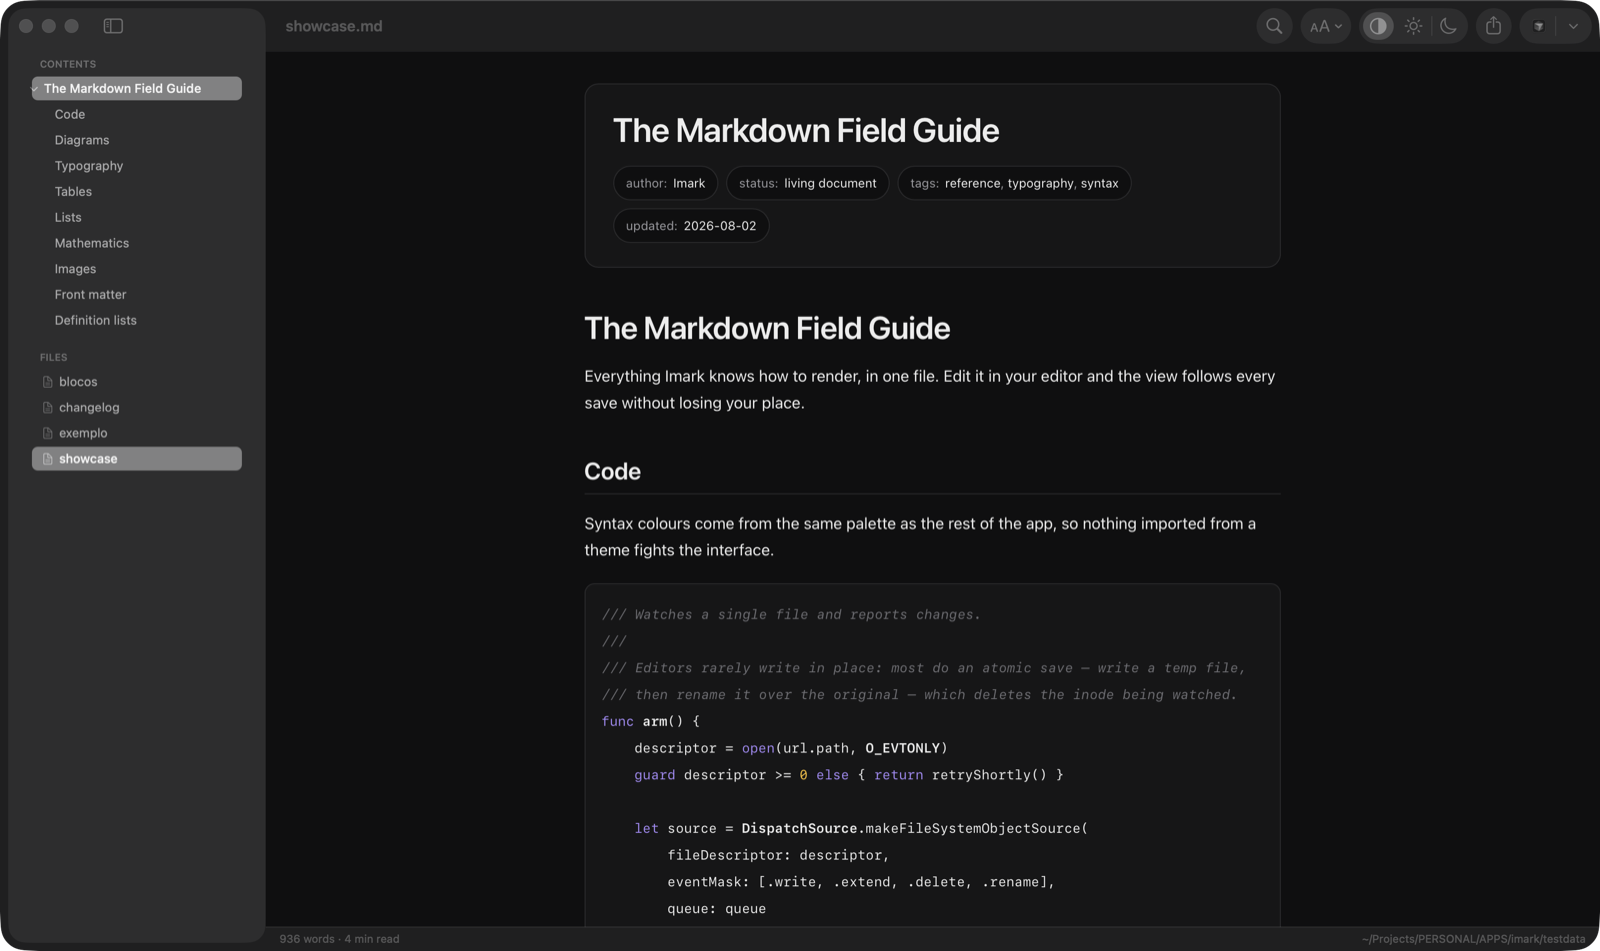Open the Front matter outline entry

pos(90,295)
